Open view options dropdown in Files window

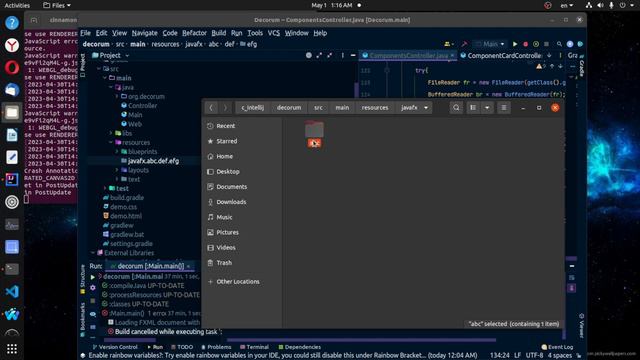click(x=487, y=108)
